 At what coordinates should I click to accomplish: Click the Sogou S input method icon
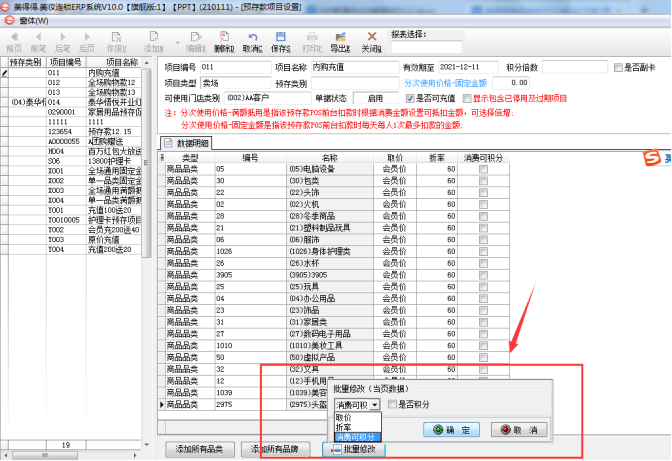click(652, 157)
